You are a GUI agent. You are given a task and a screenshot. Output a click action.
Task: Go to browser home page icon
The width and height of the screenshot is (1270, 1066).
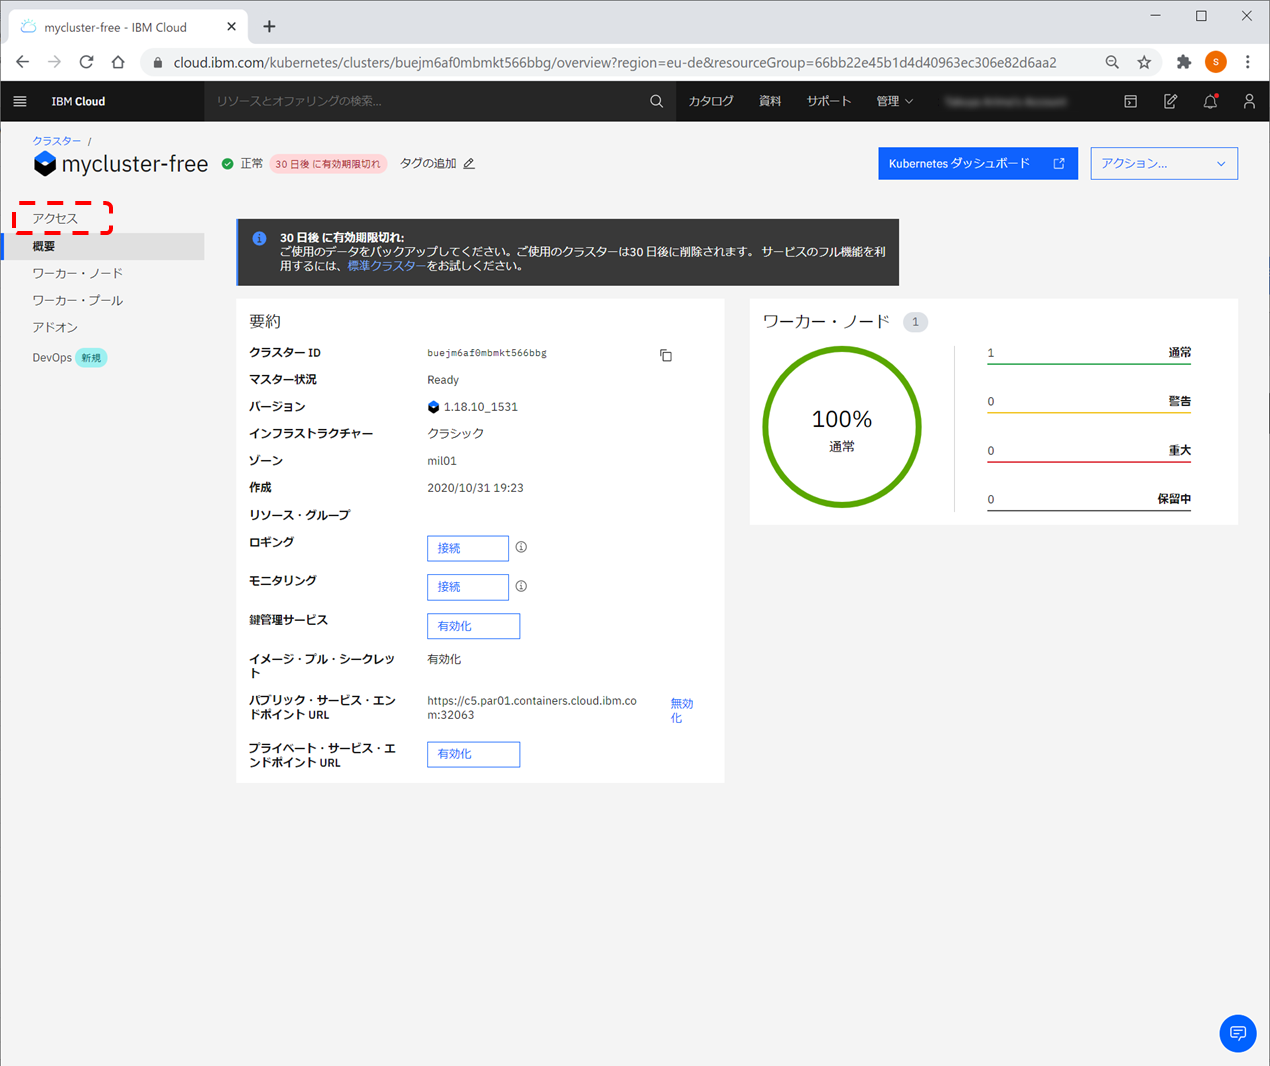(x=118, y=62)
